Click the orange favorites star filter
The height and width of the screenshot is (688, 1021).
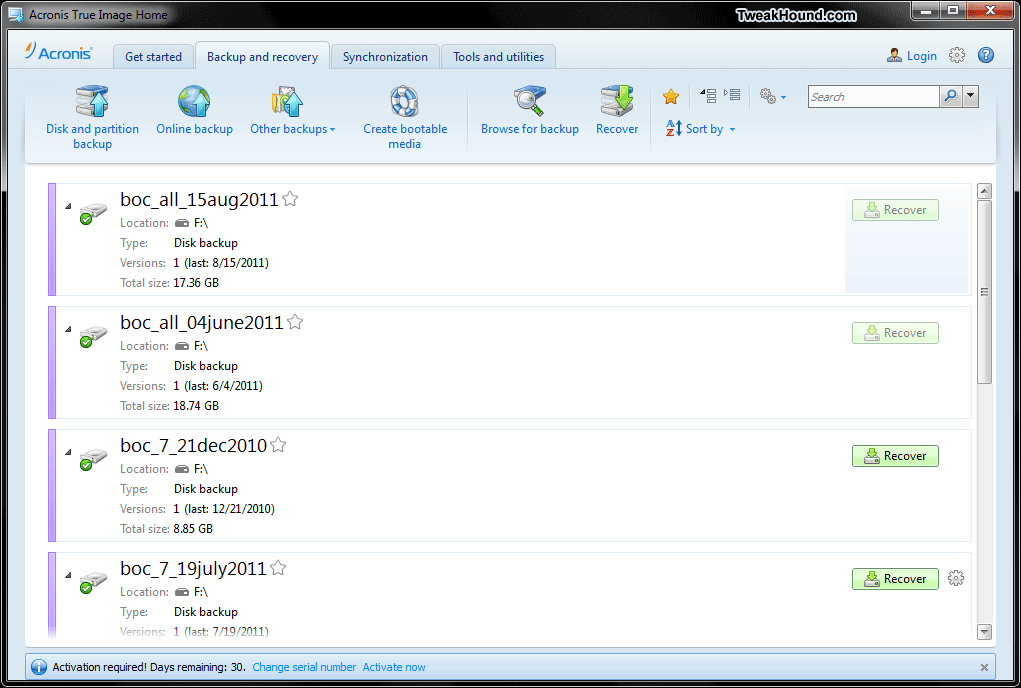(671, 97)
